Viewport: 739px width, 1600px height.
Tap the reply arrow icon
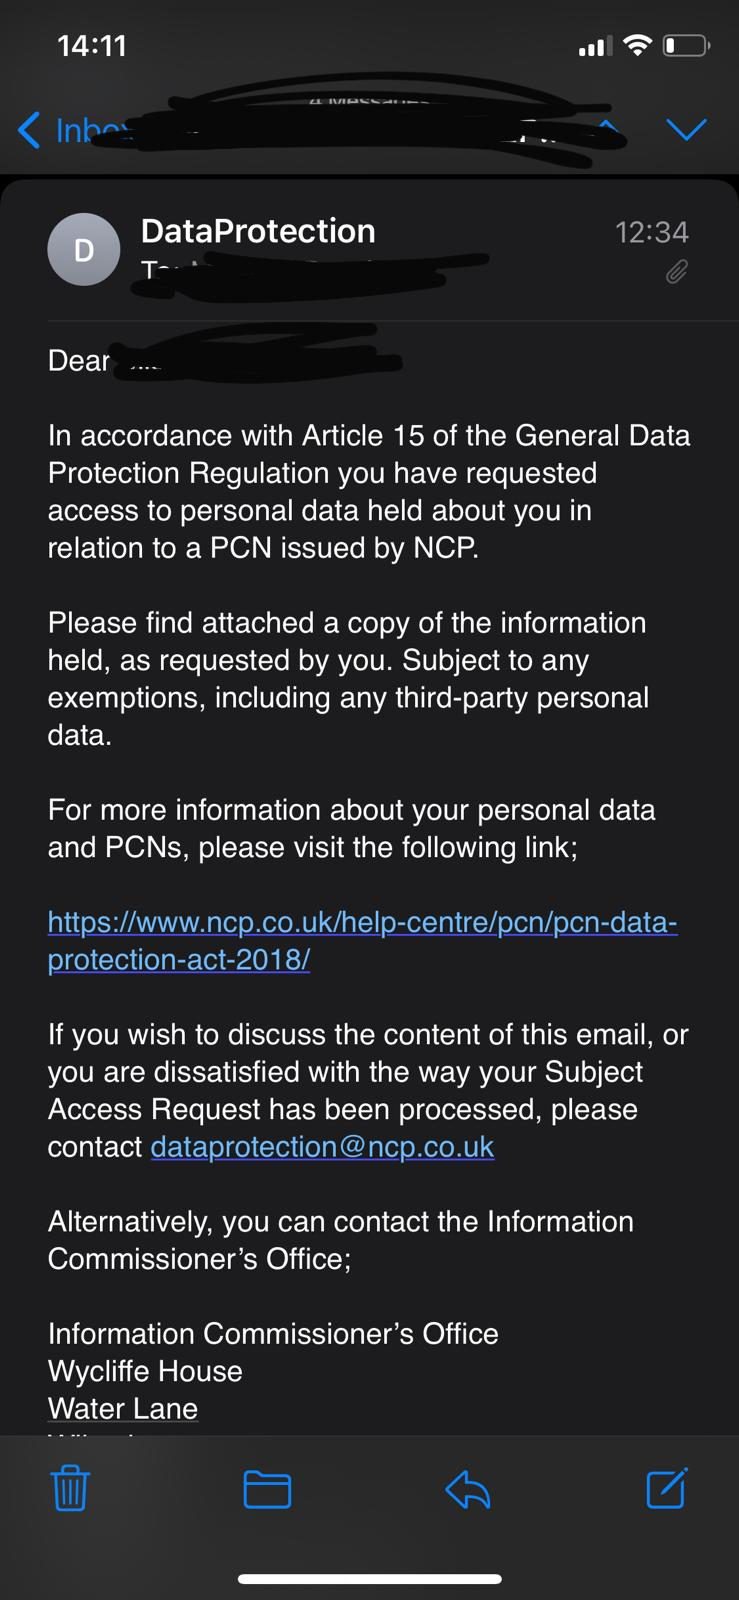tap(467, 1489)
